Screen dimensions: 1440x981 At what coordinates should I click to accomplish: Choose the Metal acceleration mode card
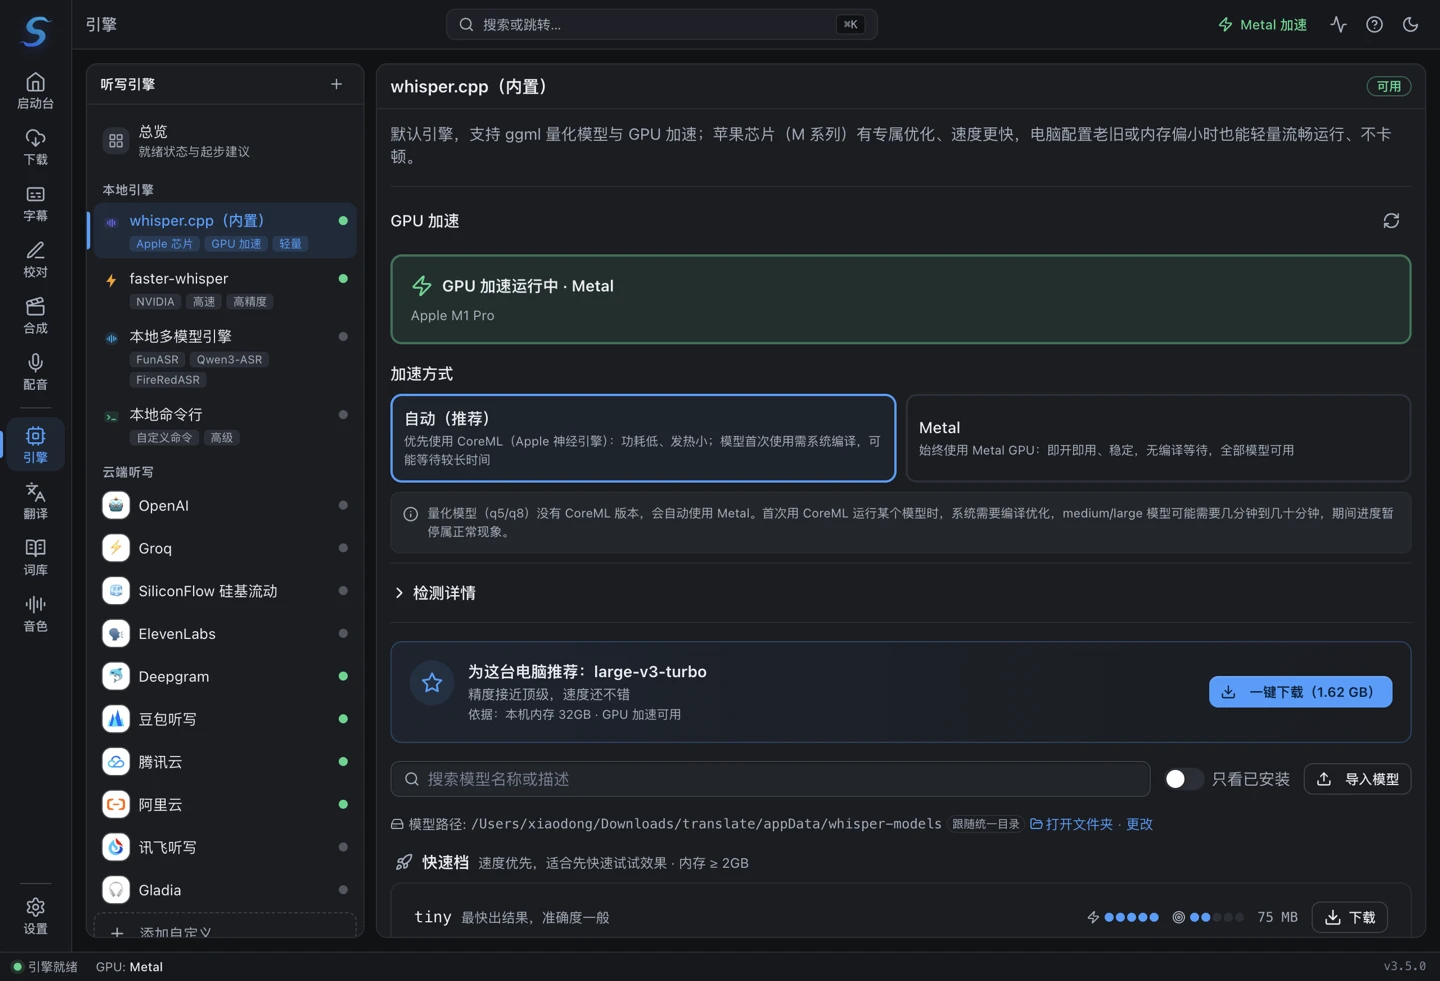tap(1158, 438)
